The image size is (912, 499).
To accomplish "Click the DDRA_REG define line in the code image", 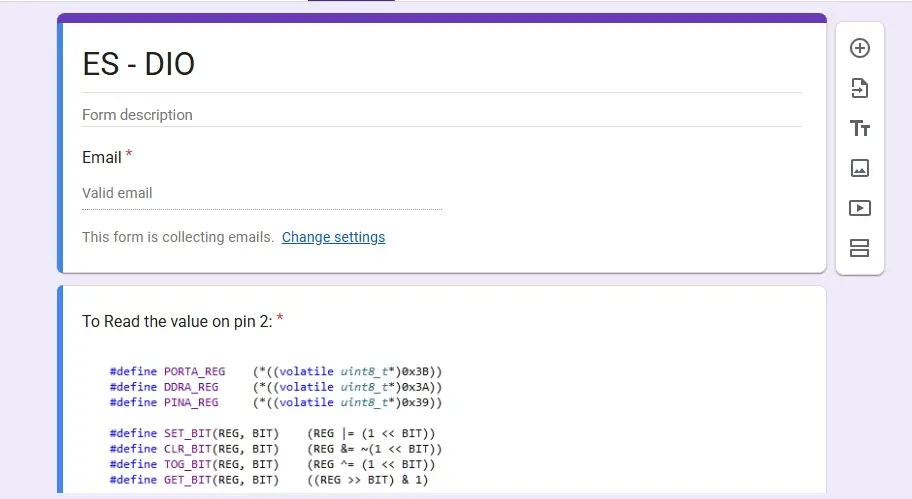I will click(x=275, y=387).
